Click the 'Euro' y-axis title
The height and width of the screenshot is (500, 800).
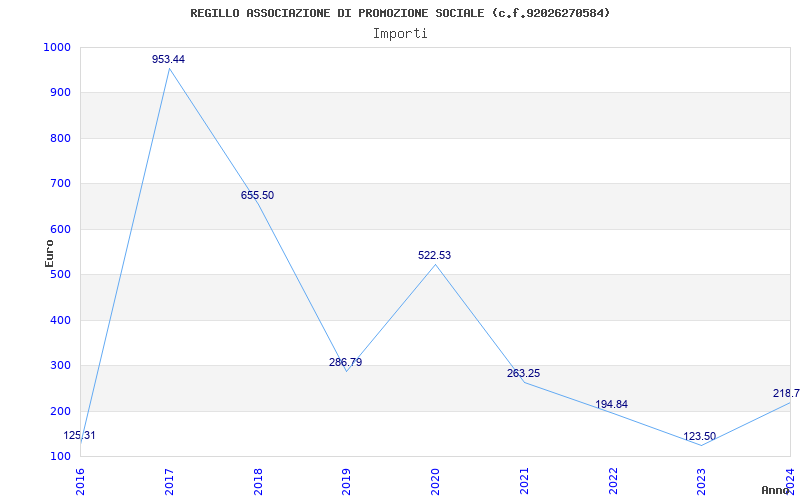tap(49, 253)
